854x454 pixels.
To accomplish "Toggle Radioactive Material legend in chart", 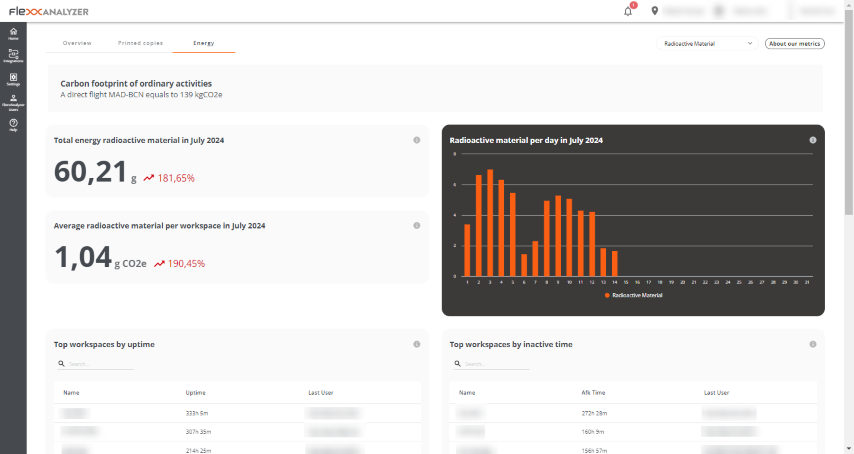I will tap(633, 295).
